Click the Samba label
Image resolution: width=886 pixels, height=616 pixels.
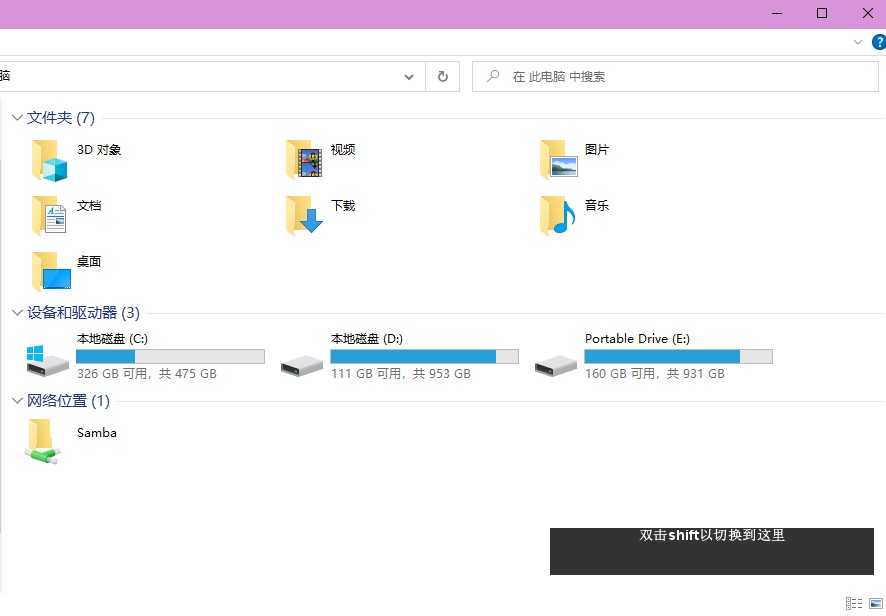(97, 433)
